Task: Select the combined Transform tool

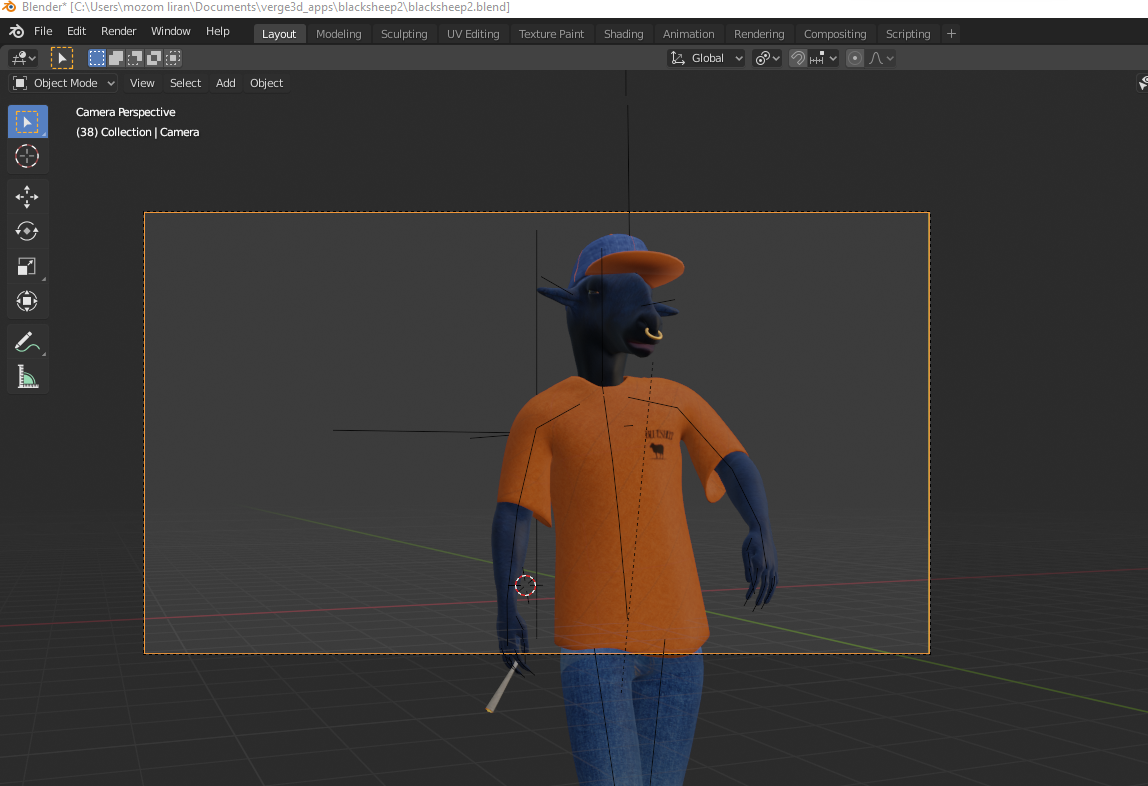Action: [27, 301]
